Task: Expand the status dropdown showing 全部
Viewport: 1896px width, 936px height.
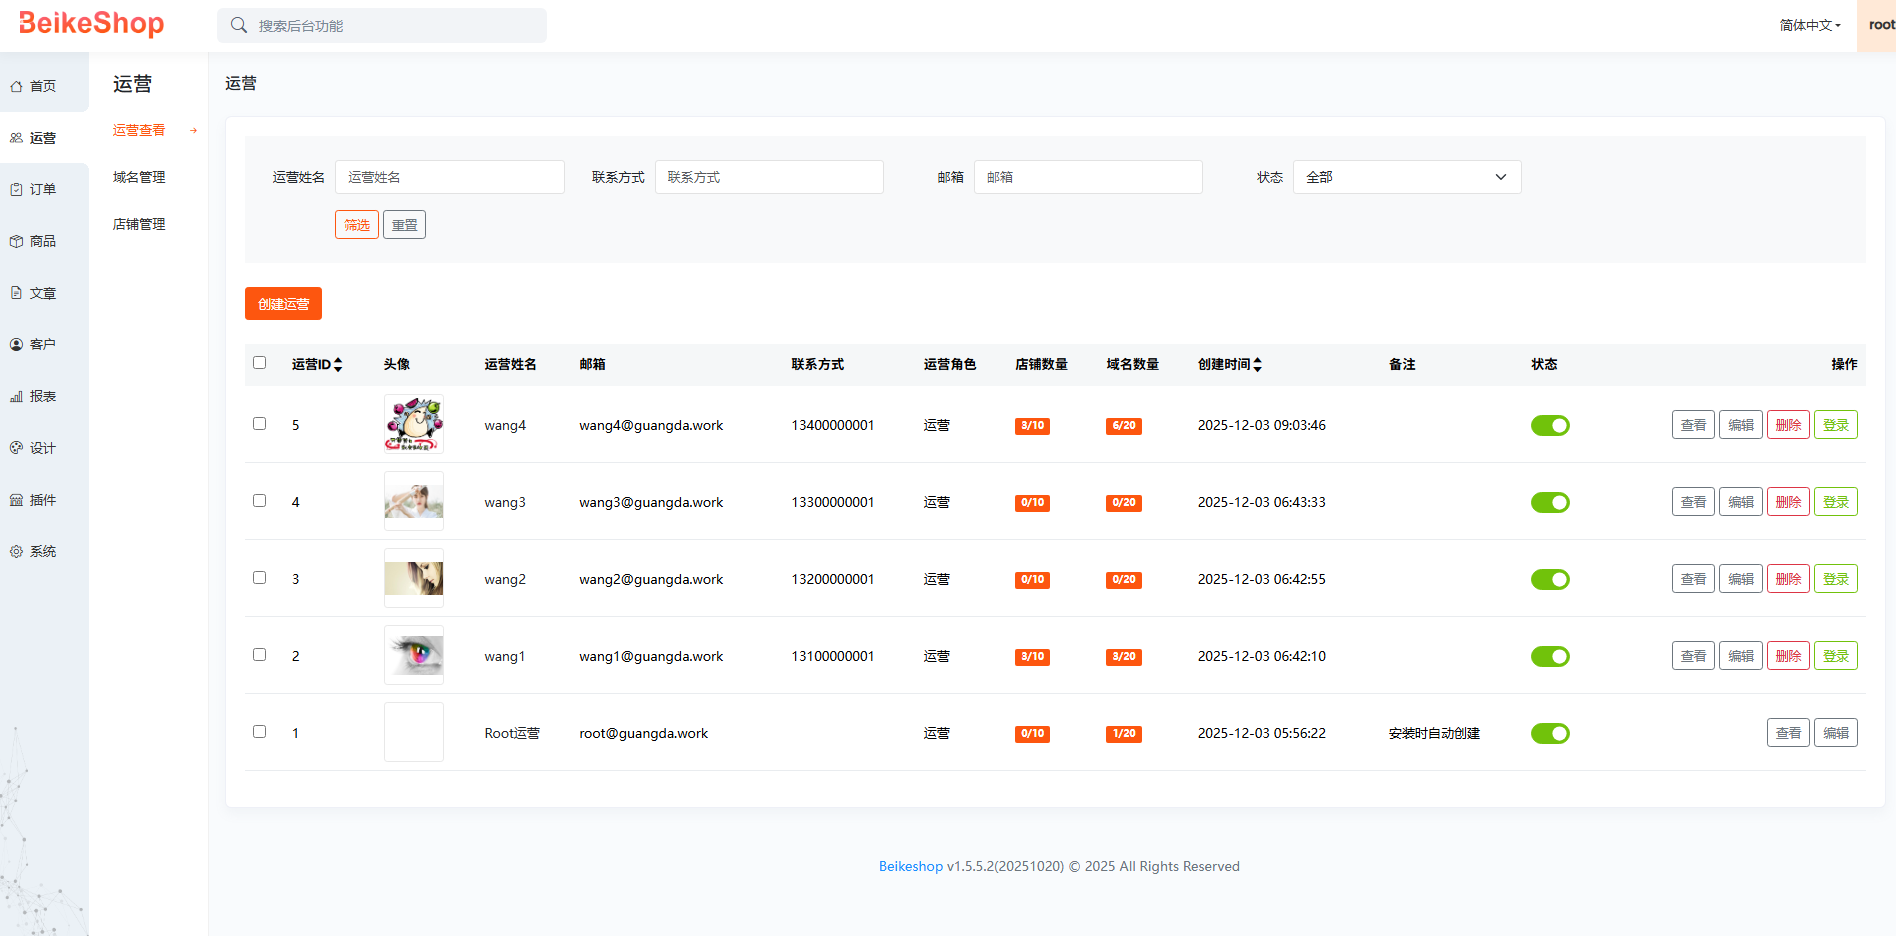Action: click(x=1406, y=177)
